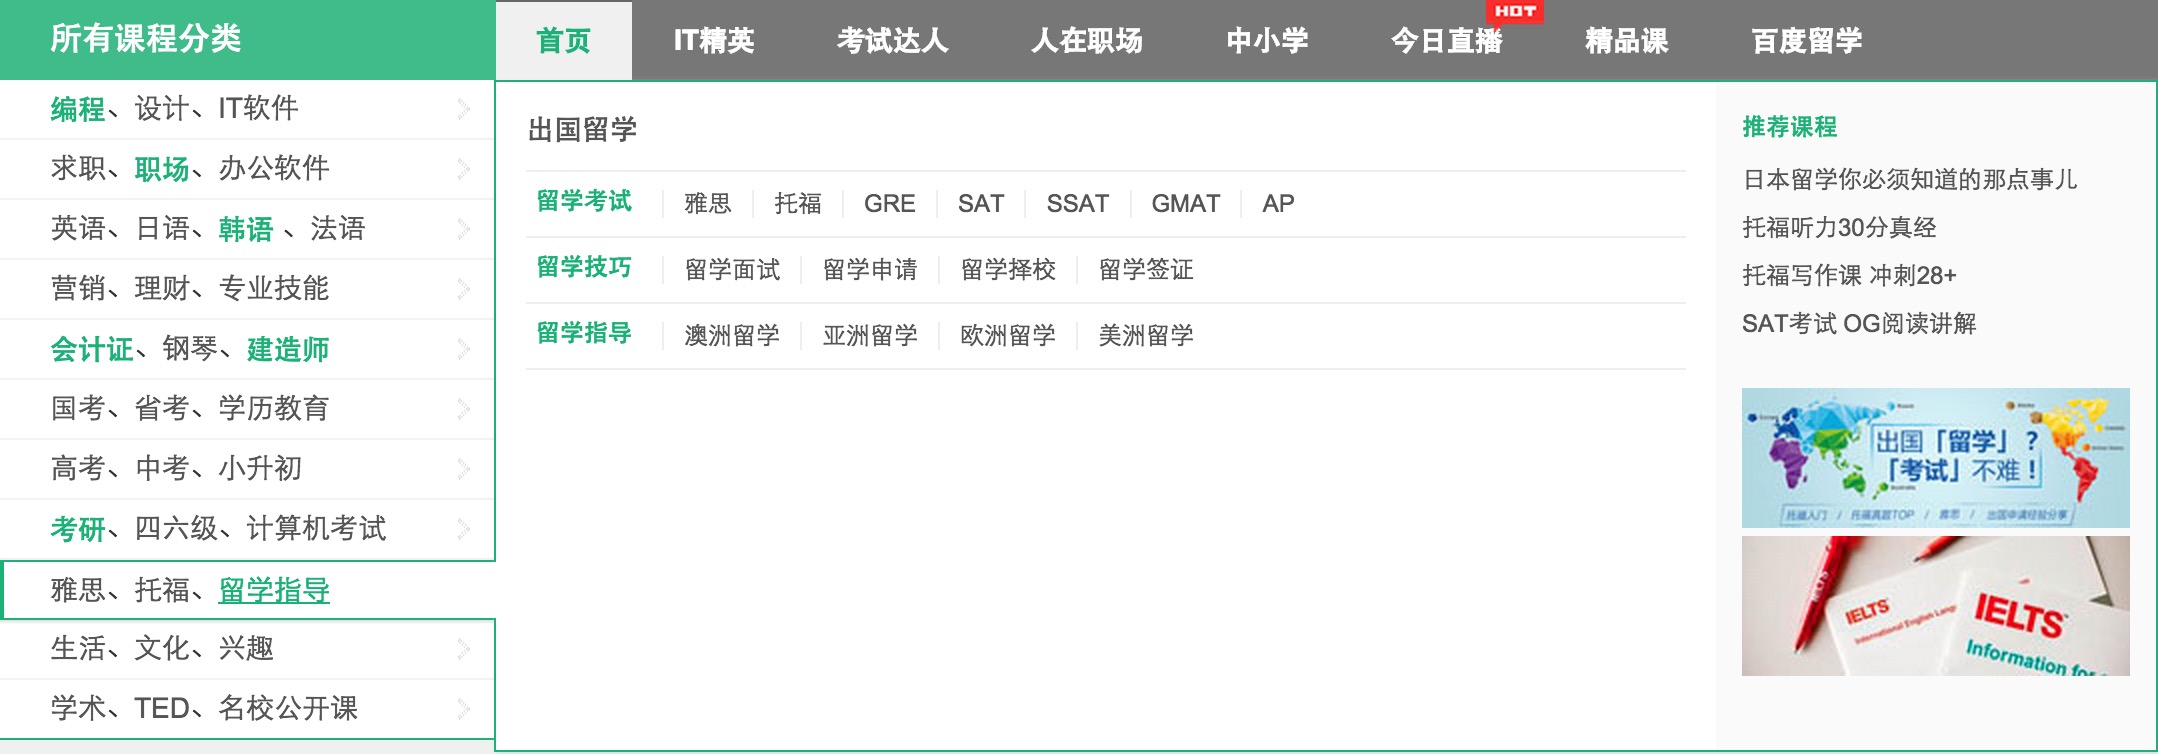Open the IELTS information banner image

[x=1935, y=606]
